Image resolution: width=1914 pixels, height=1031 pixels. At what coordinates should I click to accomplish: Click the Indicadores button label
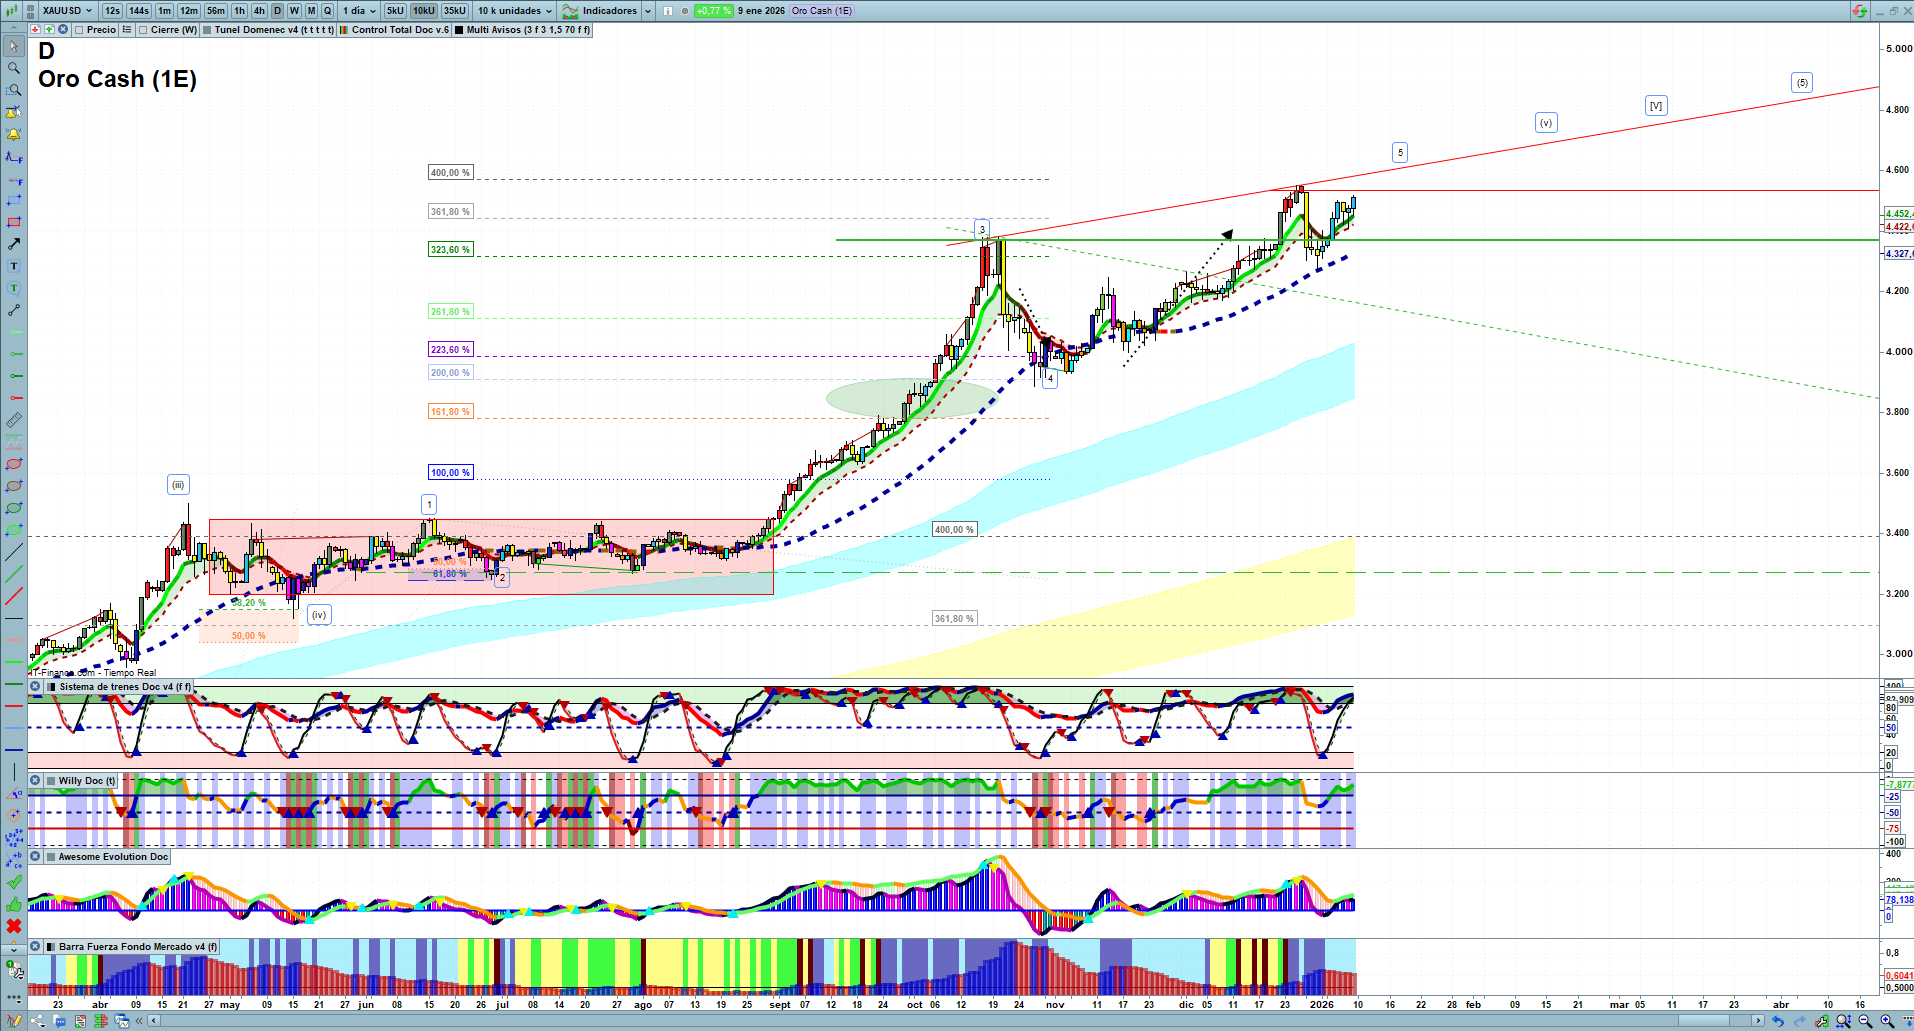click(610, 11)
